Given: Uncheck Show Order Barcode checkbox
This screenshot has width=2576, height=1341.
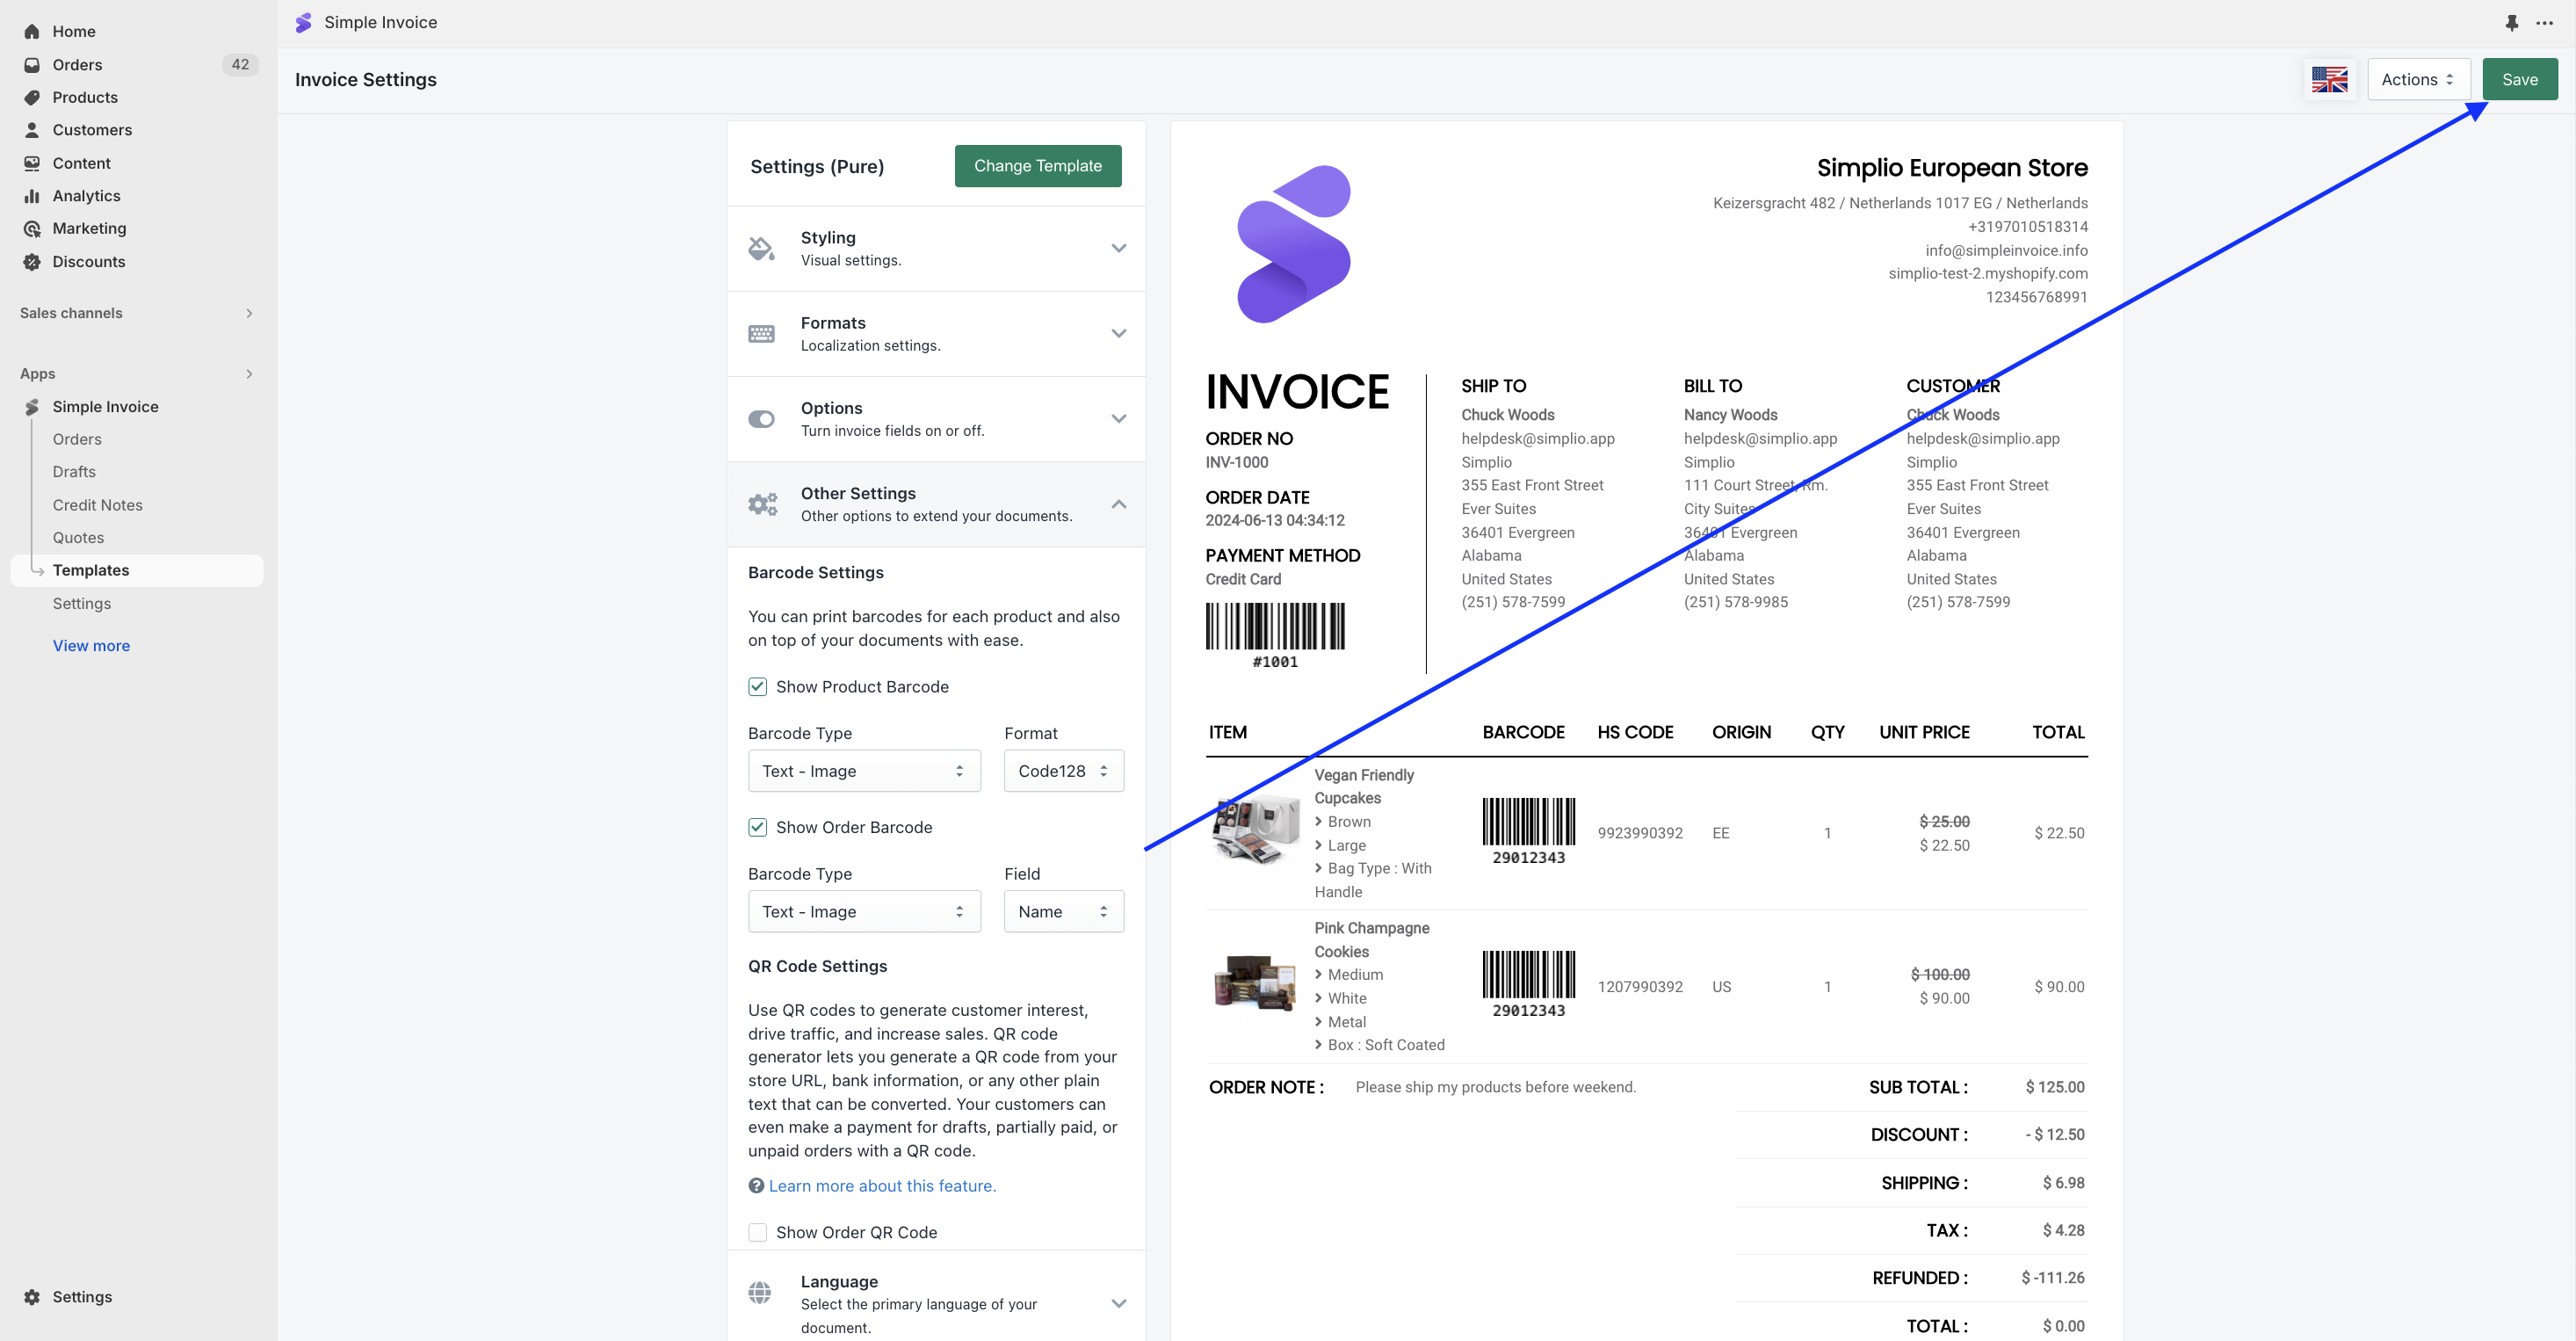Looking at the screenshot, I should [758, 827].
